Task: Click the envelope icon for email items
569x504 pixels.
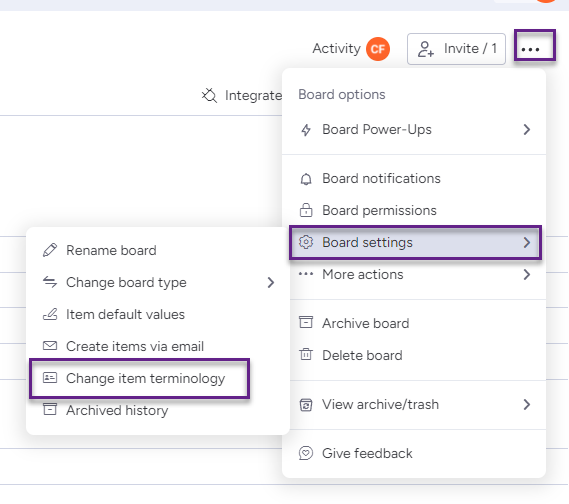Action: pos(50,346)
